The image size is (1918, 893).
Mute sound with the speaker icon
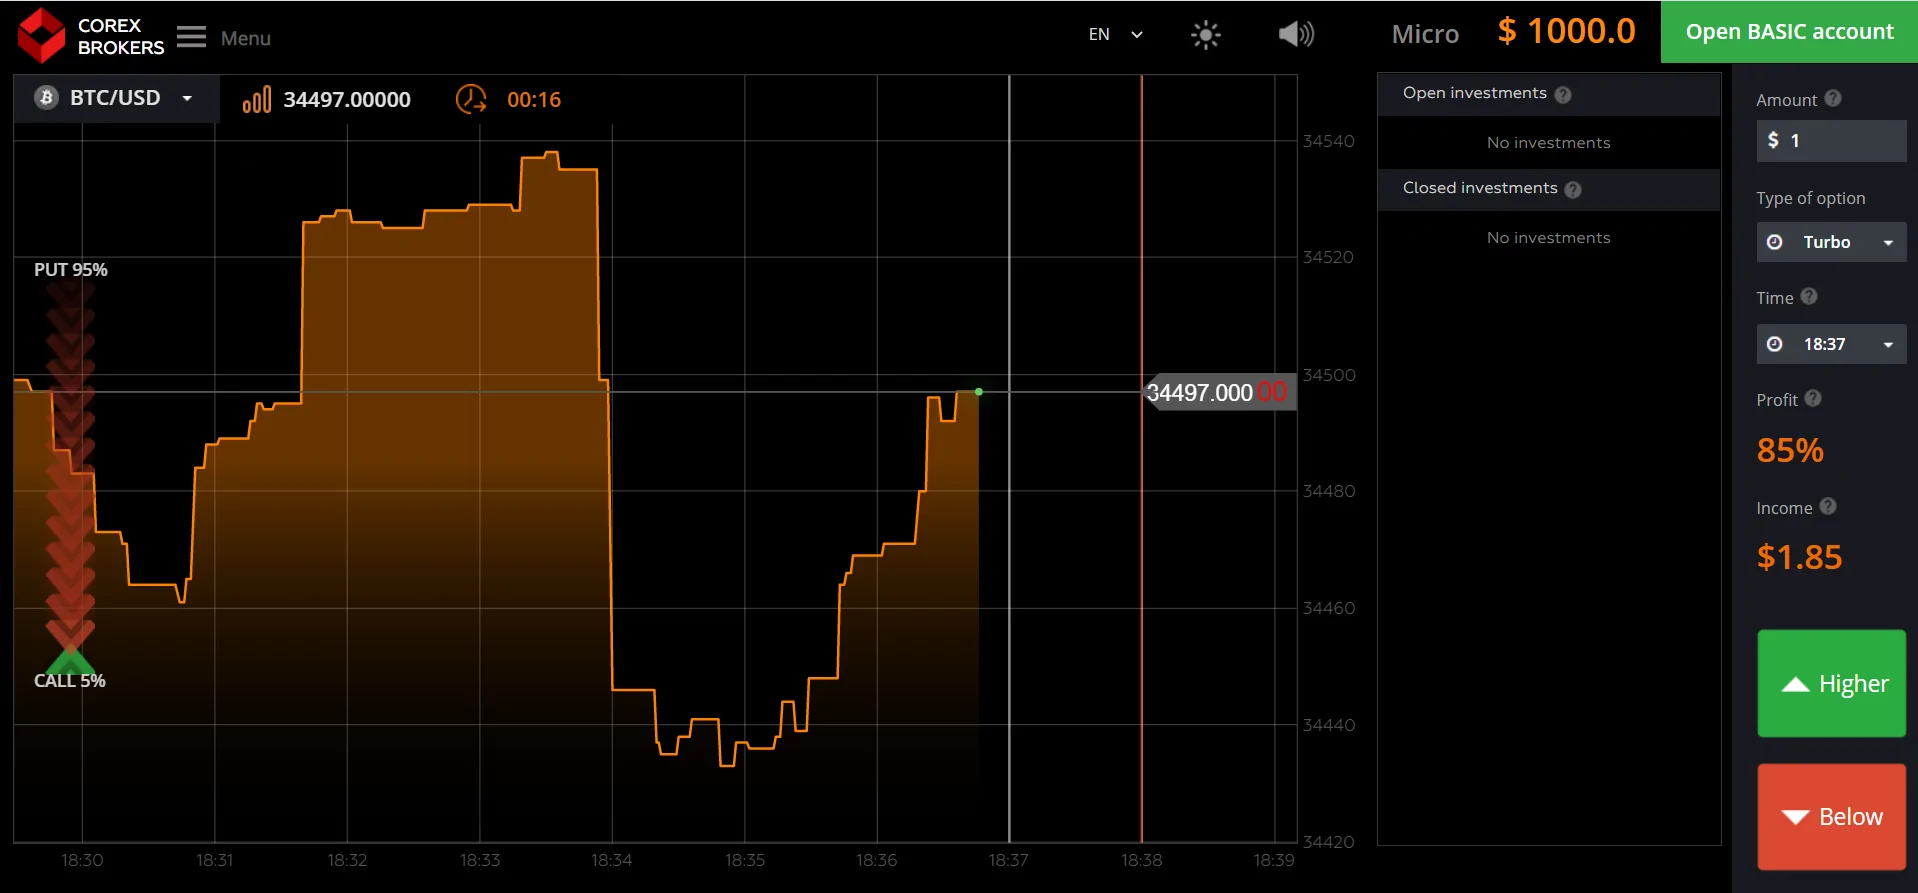(x=1296, y=34)
